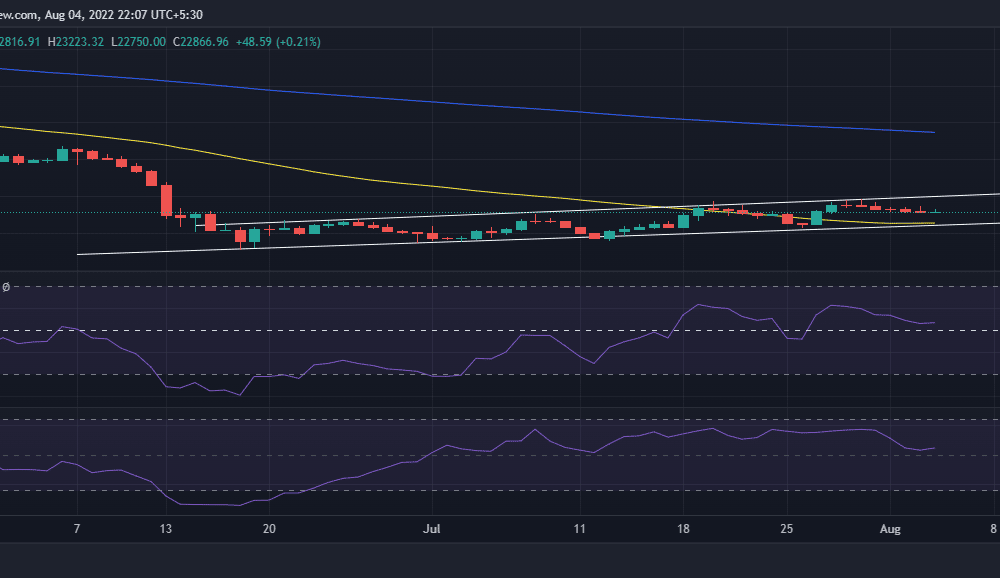Click the 'Jul' label on time axis
This screenshot has height=578, width=1000.
coord(432,529)
